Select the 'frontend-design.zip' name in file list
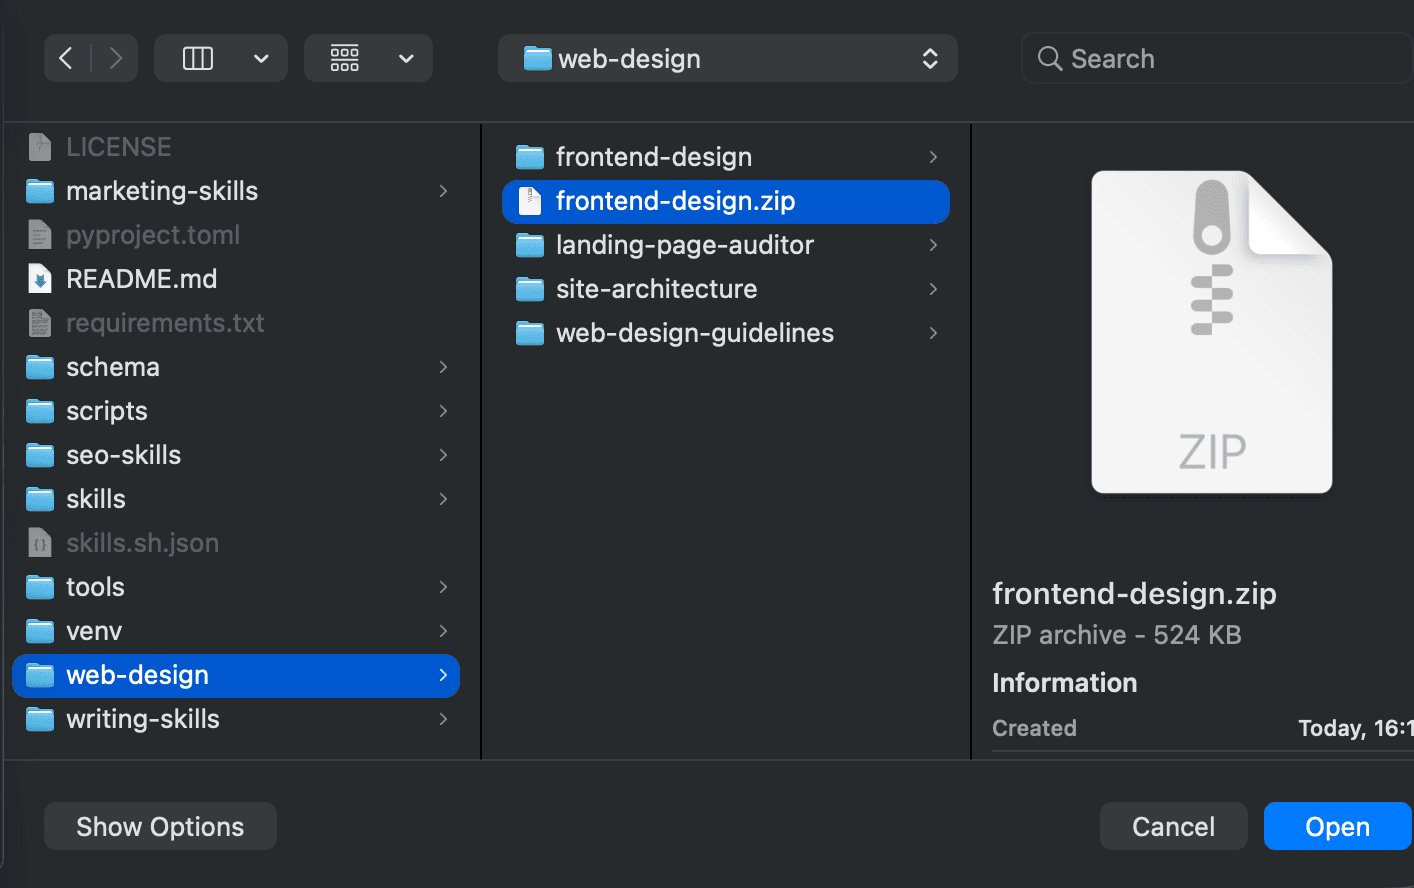The width and height of the screenshot is (1414, 888). (676, 201)
